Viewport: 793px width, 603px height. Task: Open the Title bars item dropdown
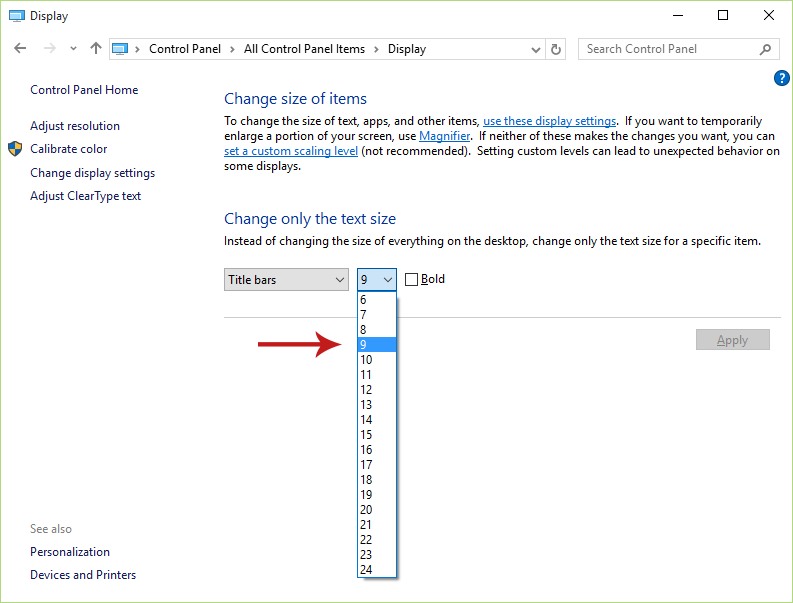[x=286, y=280]
